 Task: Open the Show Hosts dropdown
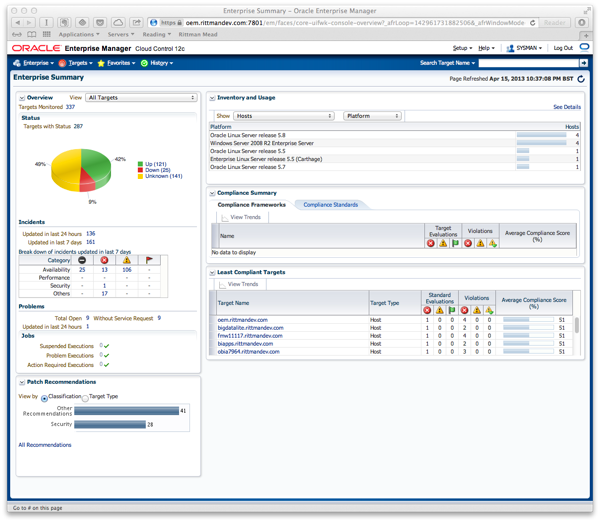(x=284, y=116)
